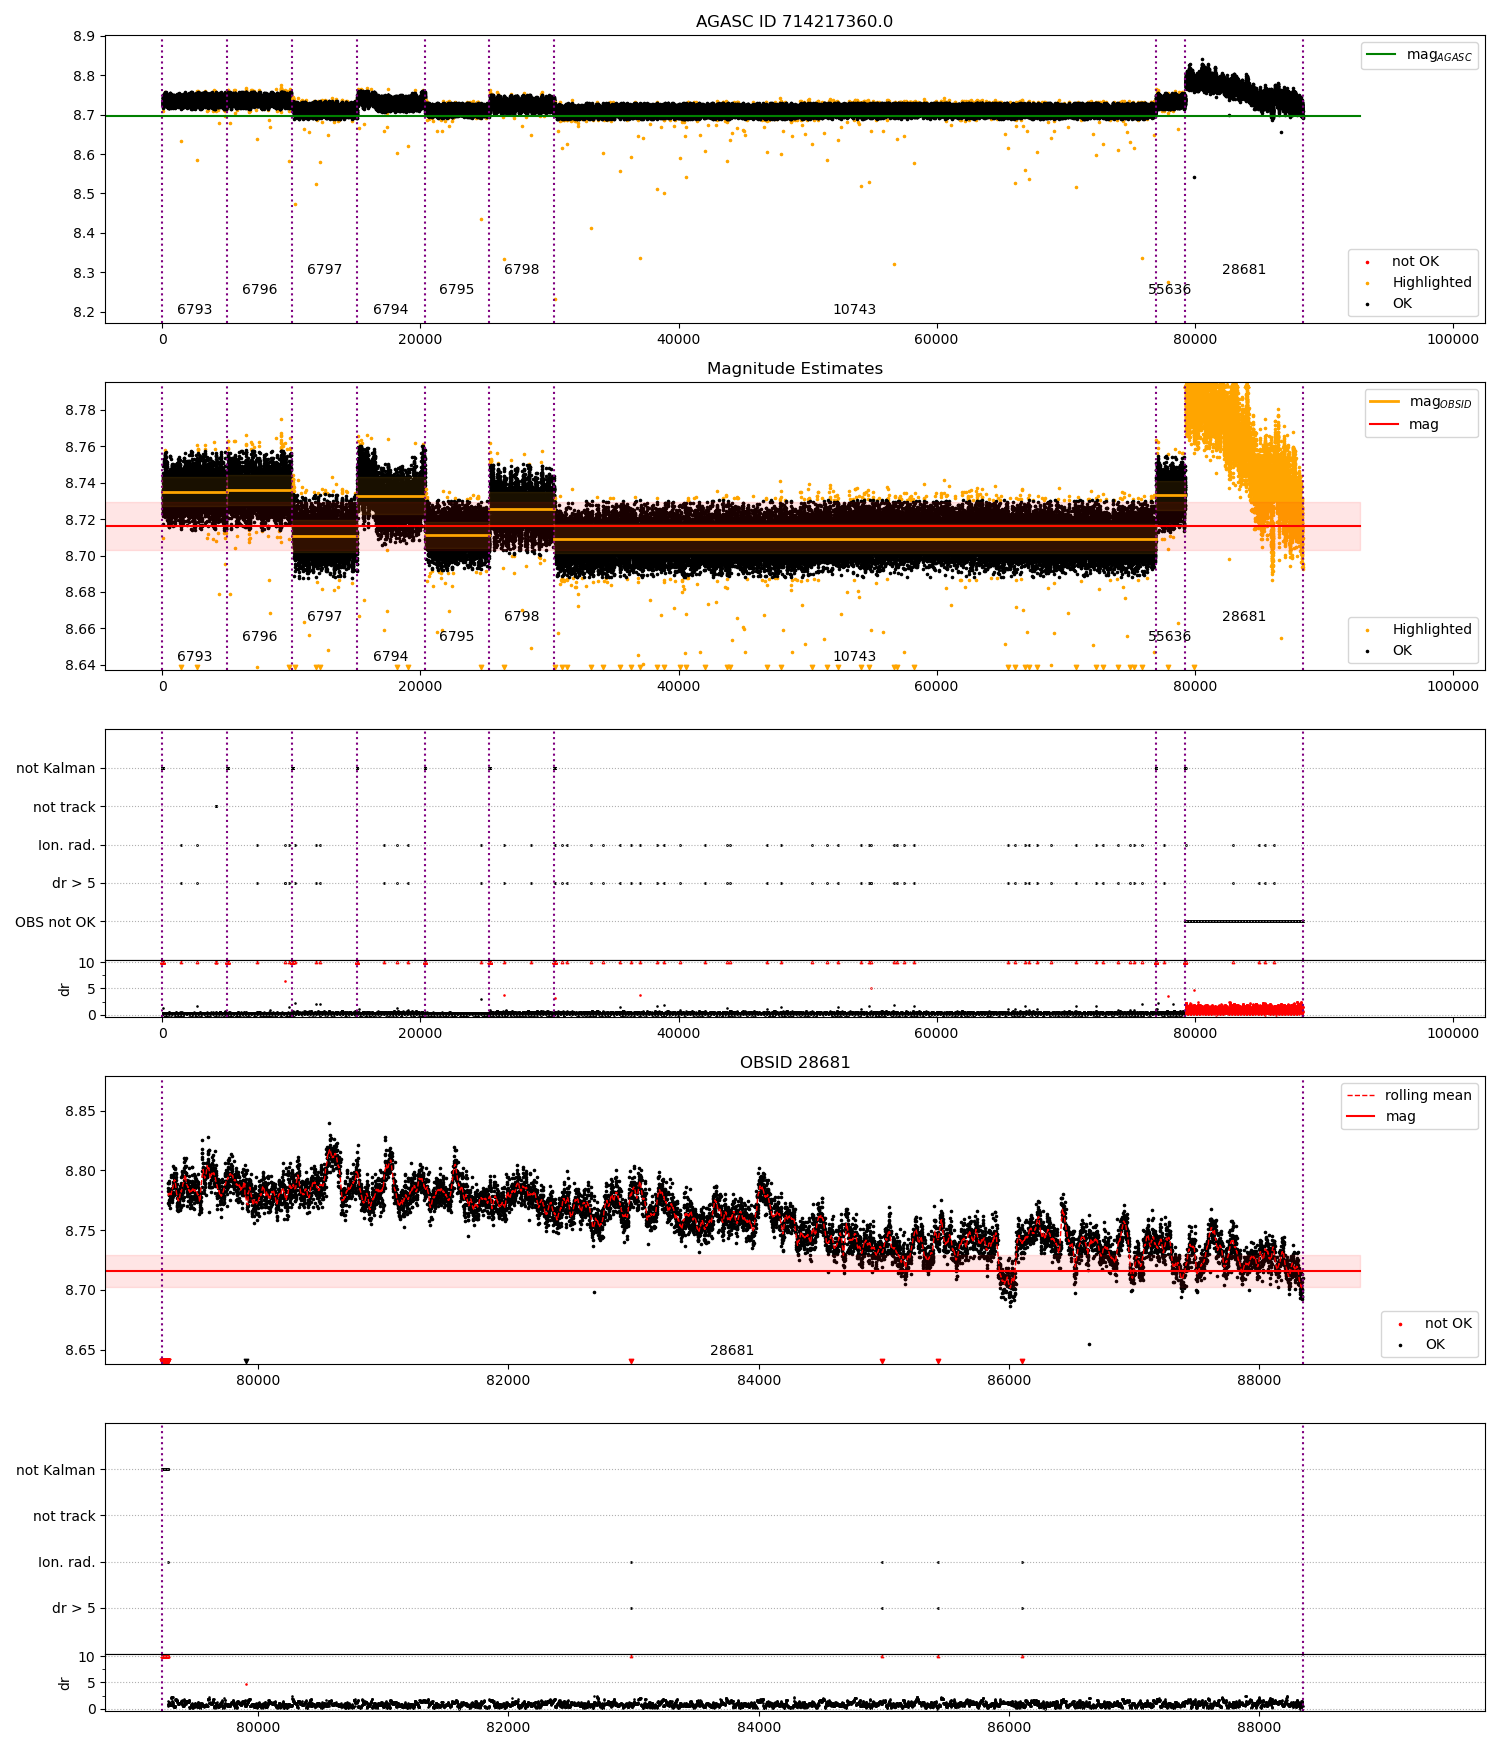Screen dimensions: 1500x1750
Task: Click obsid label 10743 in Magnitude Estimates plot
Action: (854, 657)
